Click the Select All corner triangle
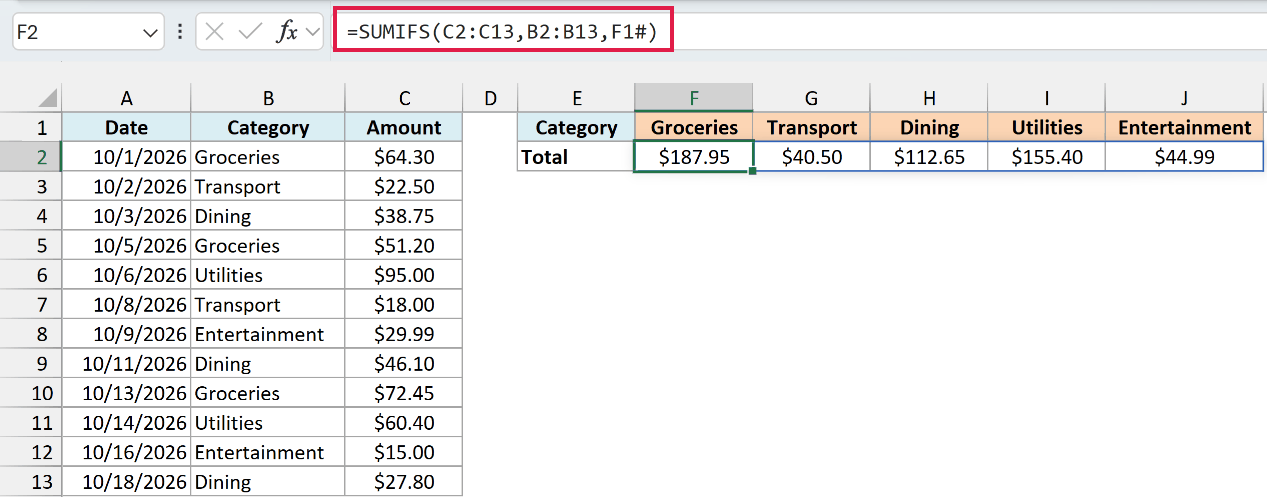Viewport: 1267px width, 497px height. 47,99
